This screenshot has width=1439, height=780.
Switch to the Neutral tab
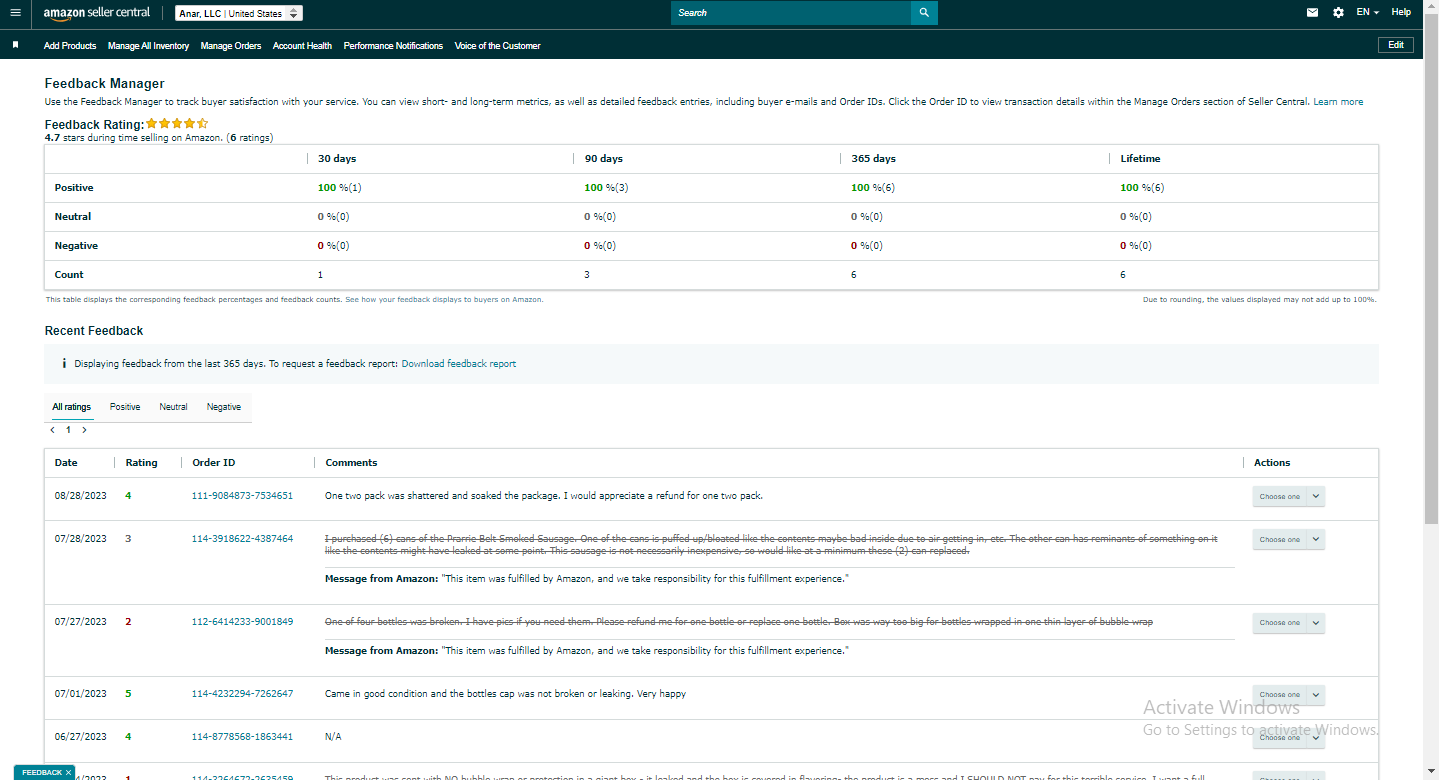point(173,407)
